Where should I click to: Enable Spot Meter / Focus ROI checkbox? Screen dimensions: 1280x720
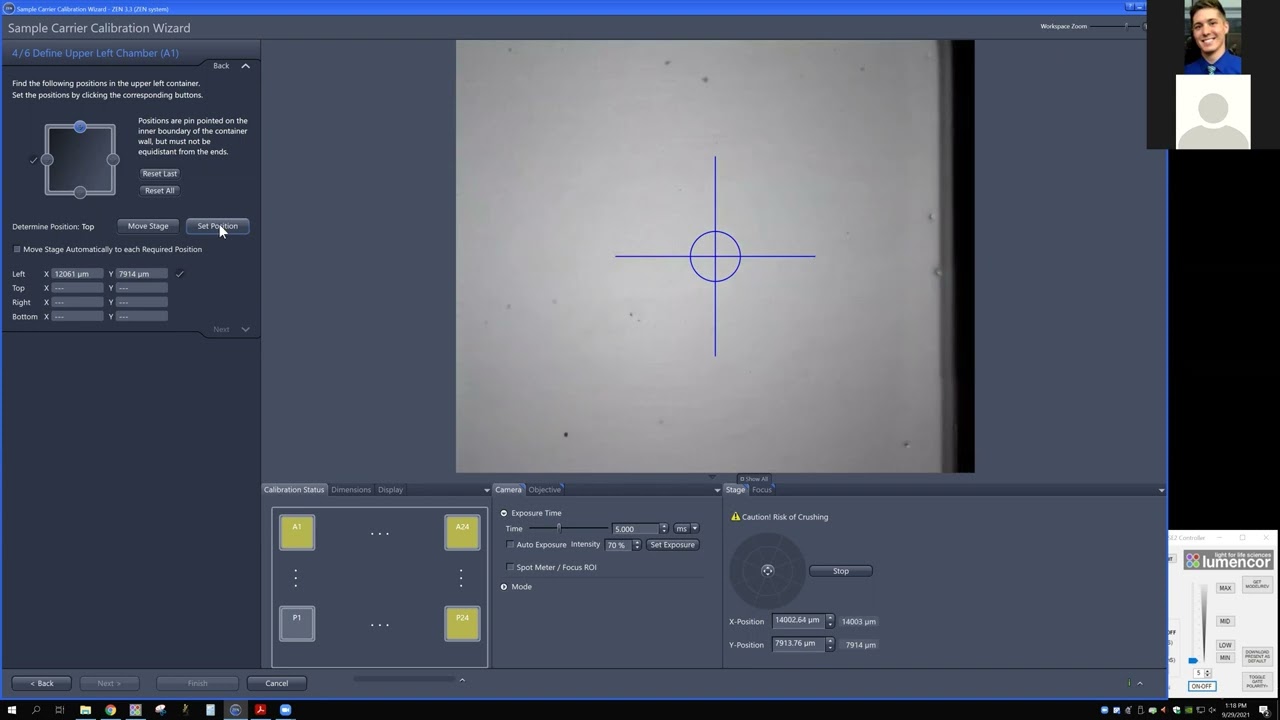tap(510, 567)
